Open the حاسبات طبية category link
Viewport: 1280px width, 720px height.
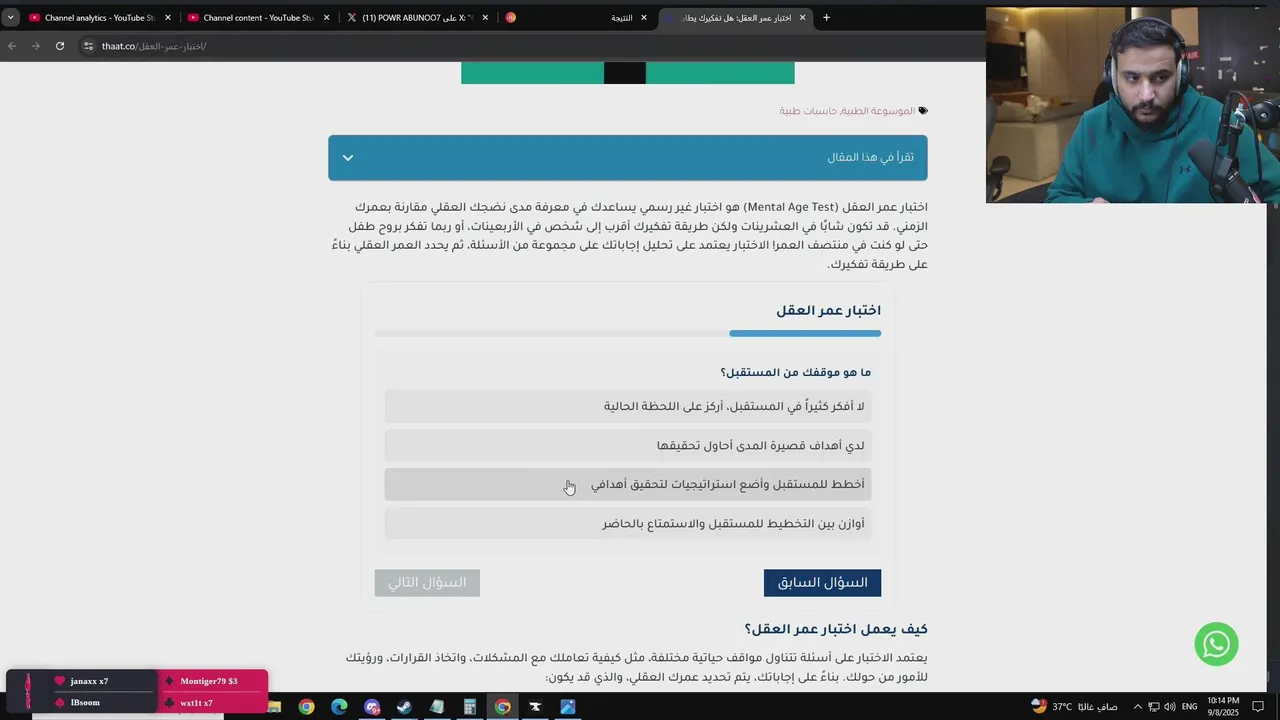click(809, 111)
